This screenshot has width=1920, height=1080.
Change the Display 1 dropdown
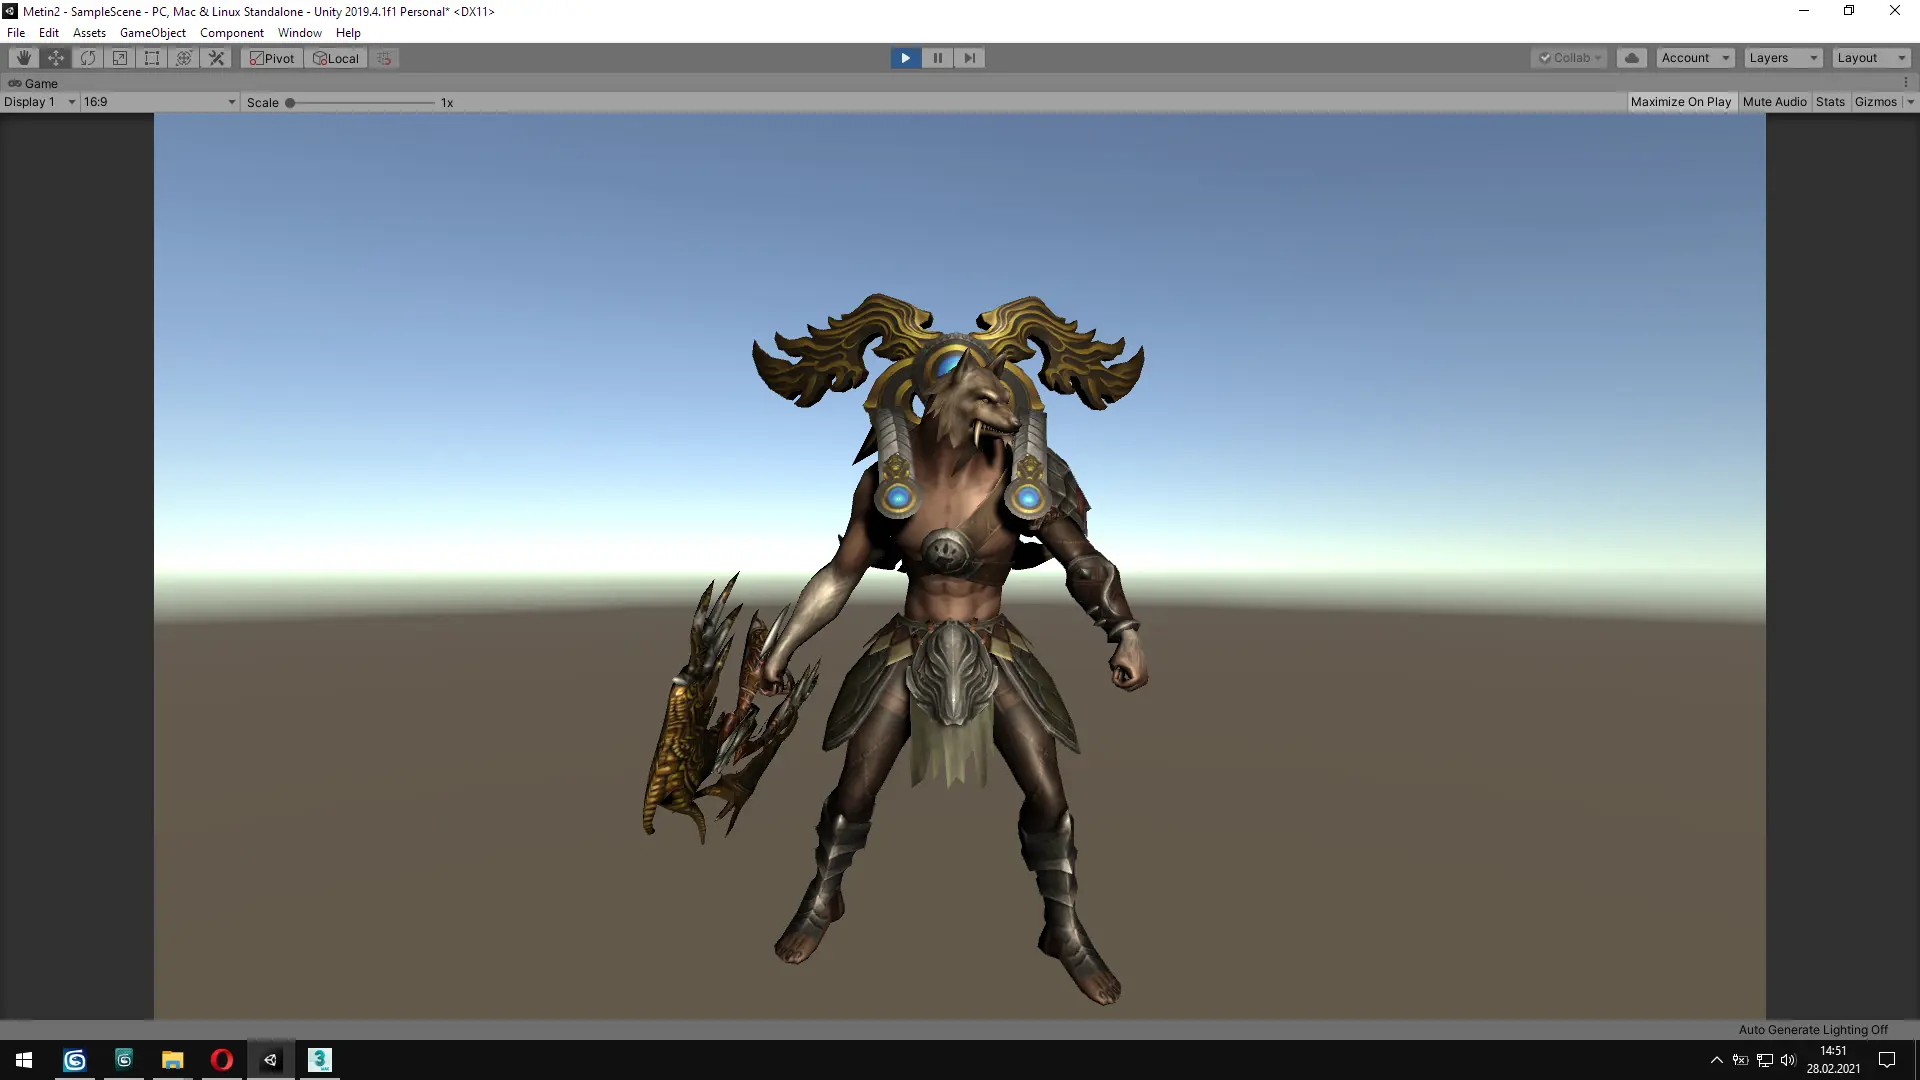[x=40, y=102]
